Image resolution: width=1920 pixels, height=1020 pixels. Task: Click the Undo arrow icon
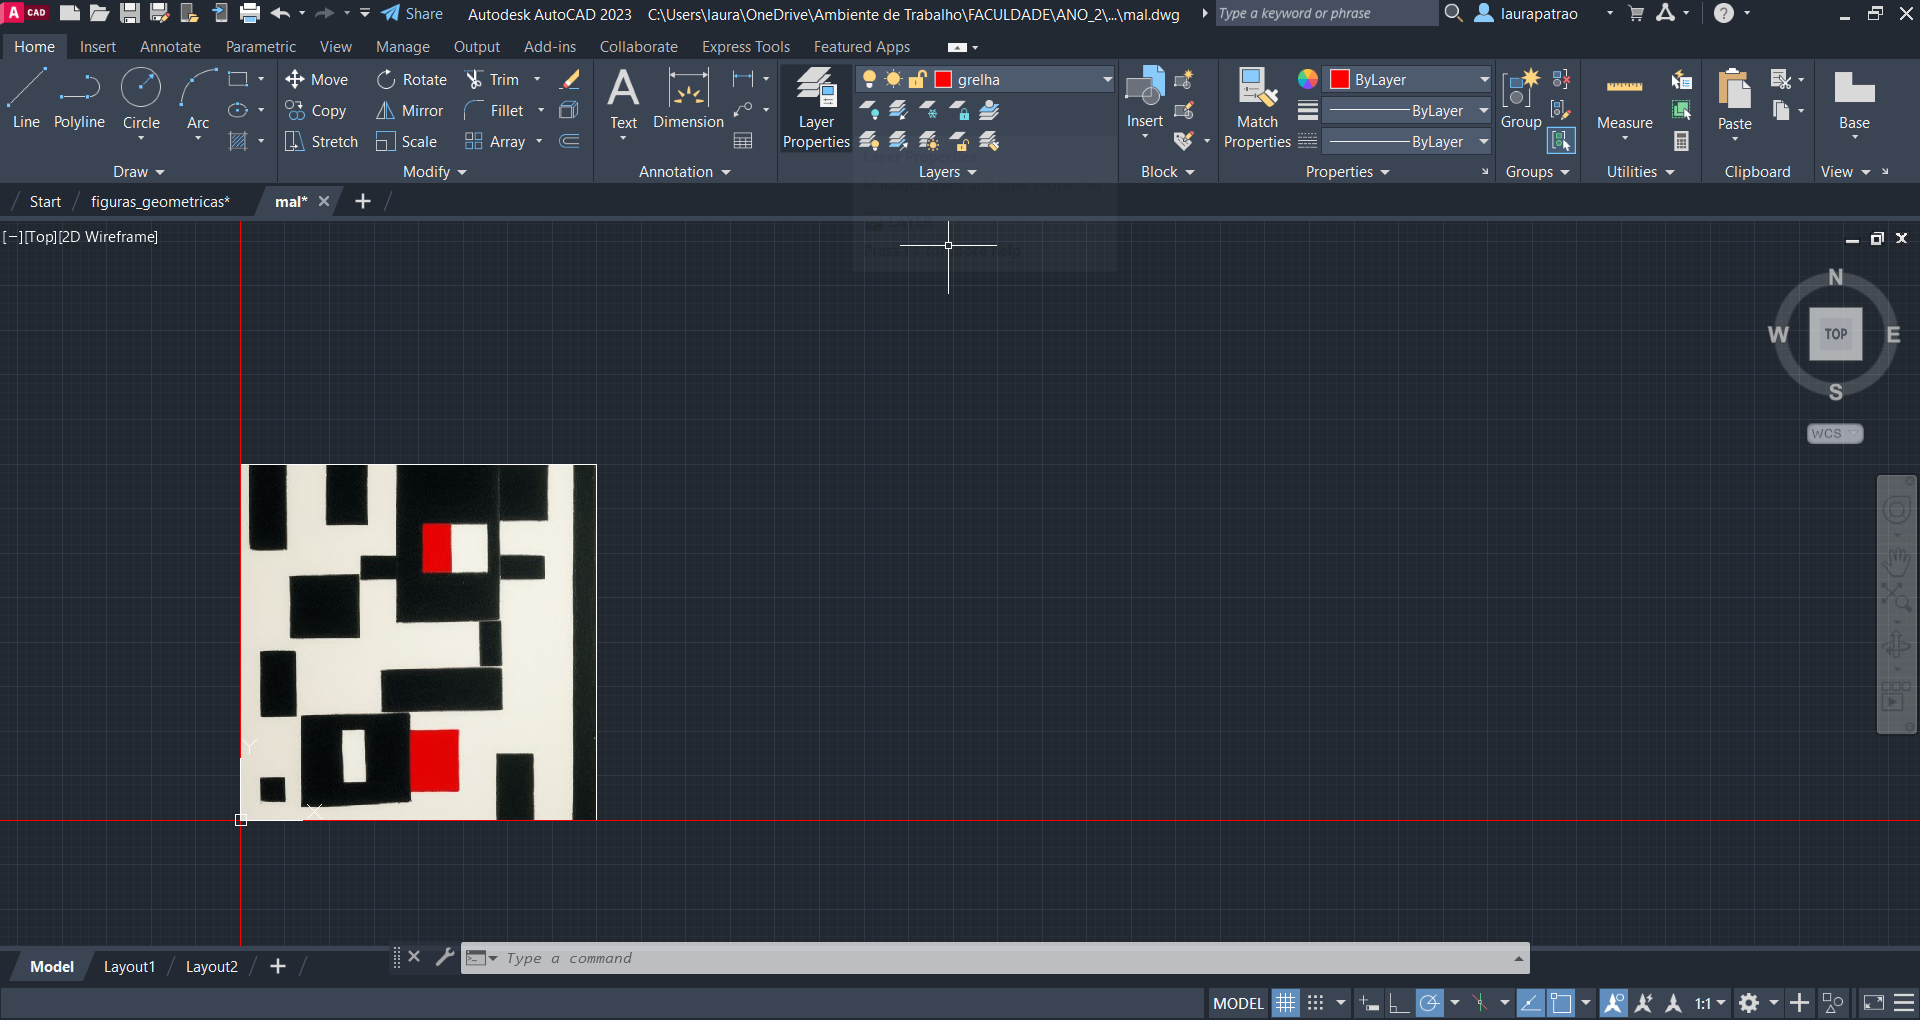click(x=280, y=13)
